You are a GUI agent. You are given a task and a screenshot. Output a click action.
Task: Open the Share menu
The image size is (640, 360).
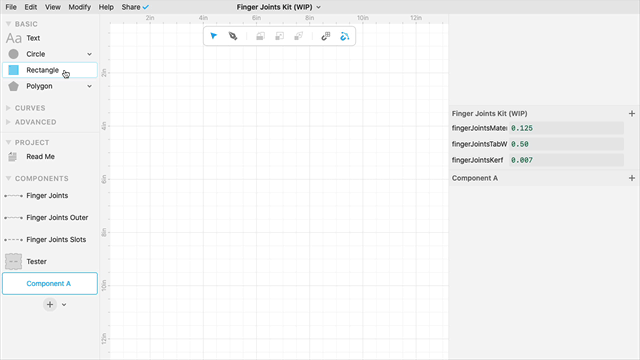click(x=131, y=7)
